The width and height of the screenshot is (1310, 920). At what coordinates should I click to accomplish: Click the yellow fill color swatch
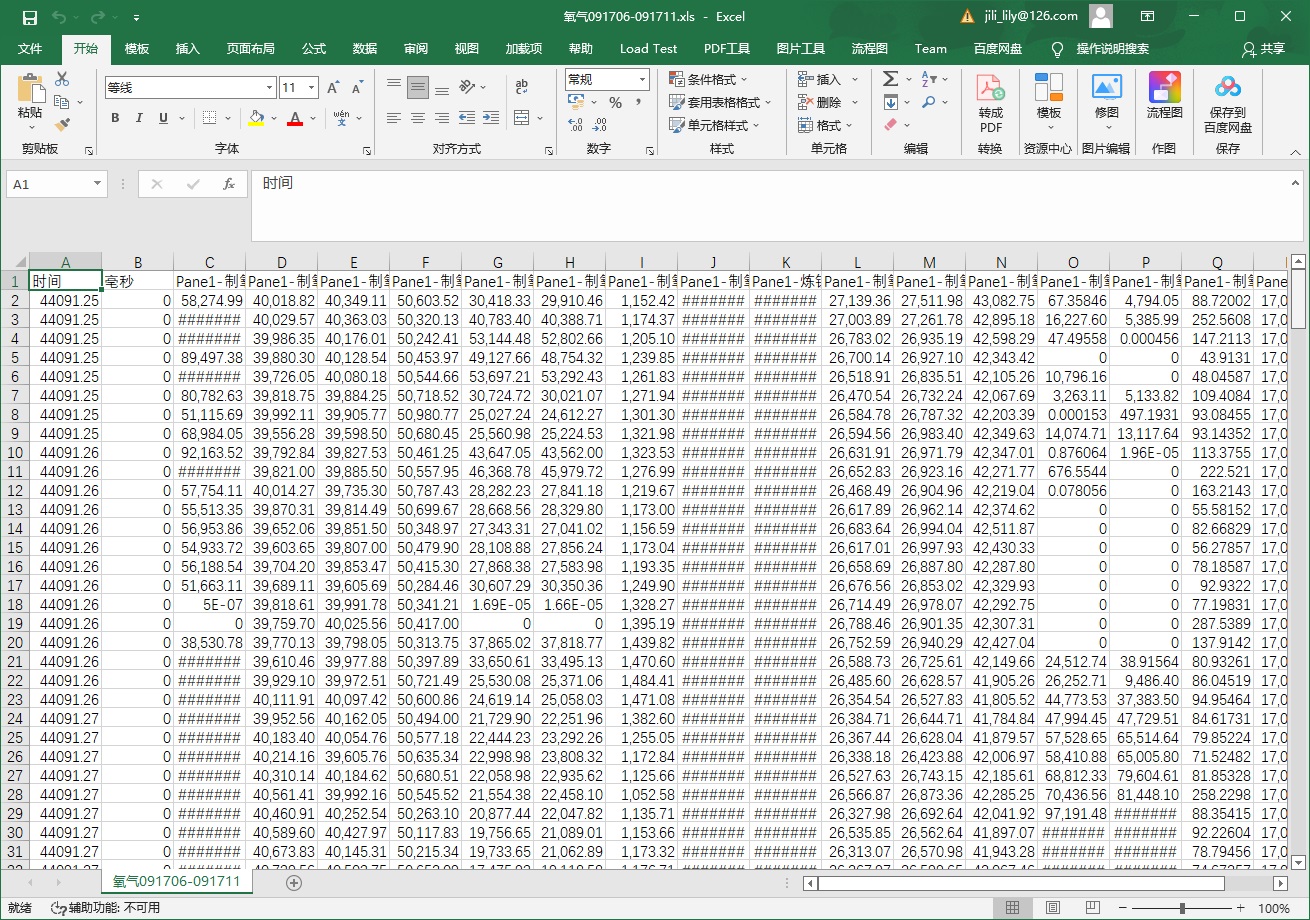(256, 118)
